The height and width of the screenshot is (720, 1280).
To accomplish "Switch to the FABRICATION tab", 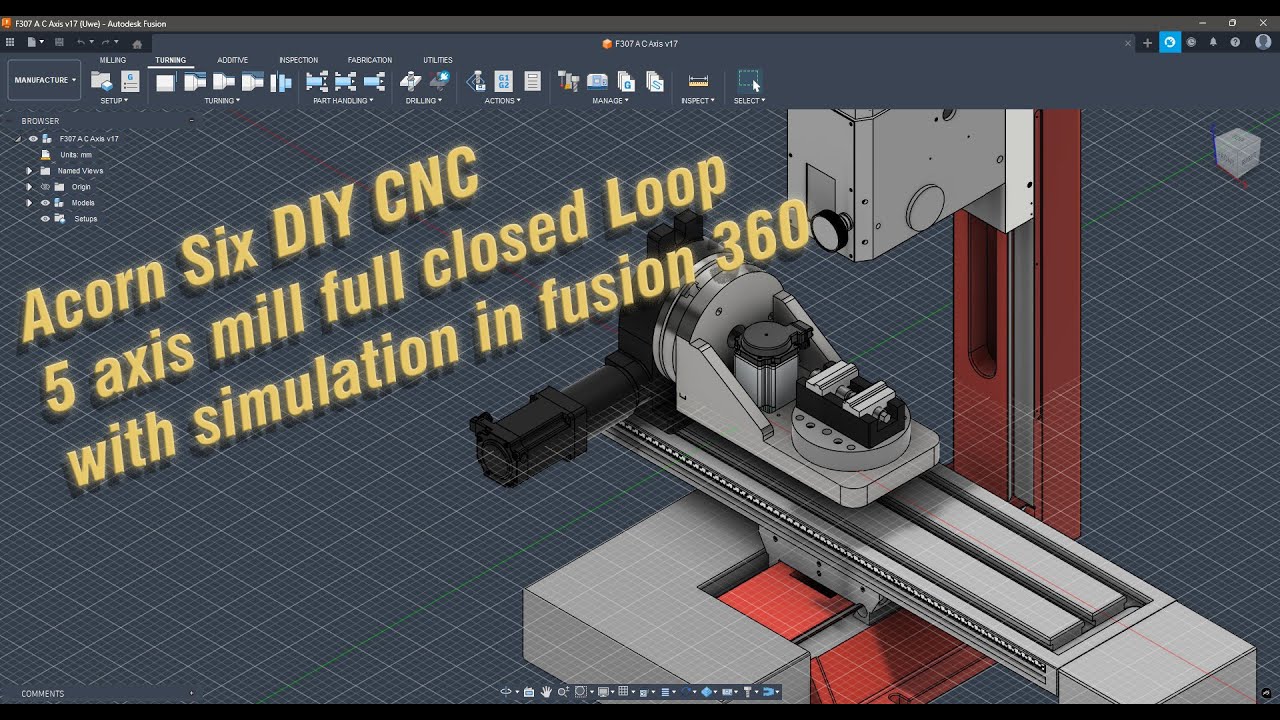I will point(370,60).
